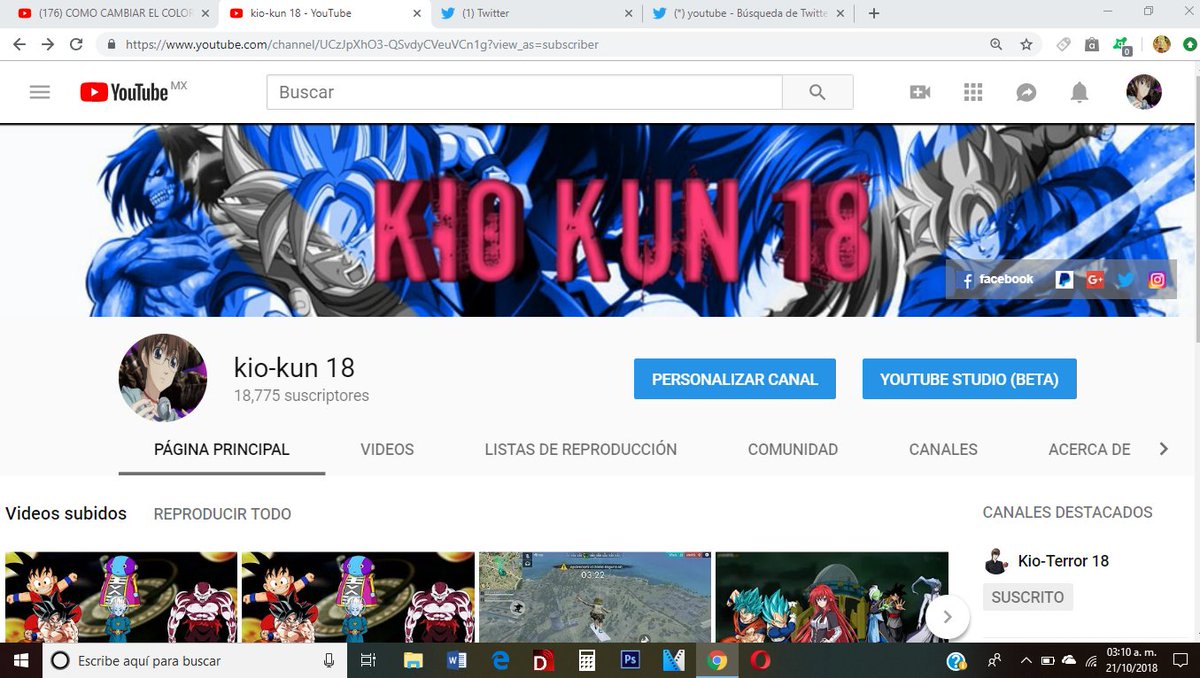
Task: Go forward with the browser forward arrow
Action: 47,44
